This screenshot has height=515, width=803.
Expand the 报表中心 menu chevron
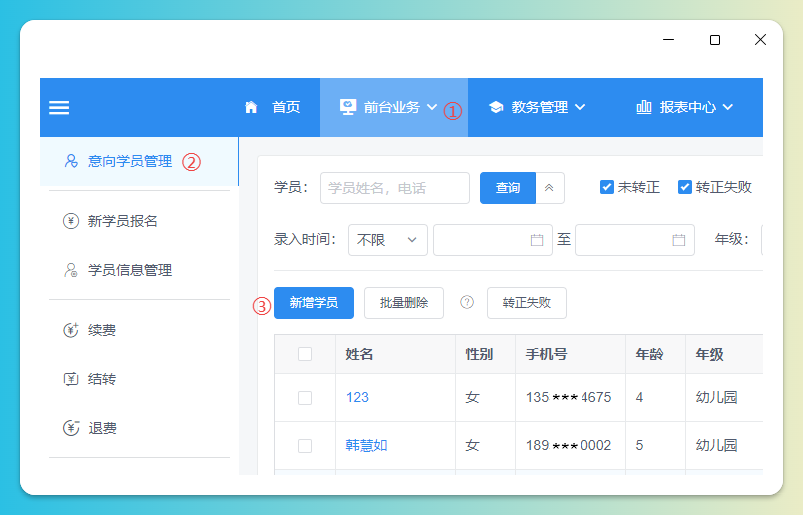(728, 107)
